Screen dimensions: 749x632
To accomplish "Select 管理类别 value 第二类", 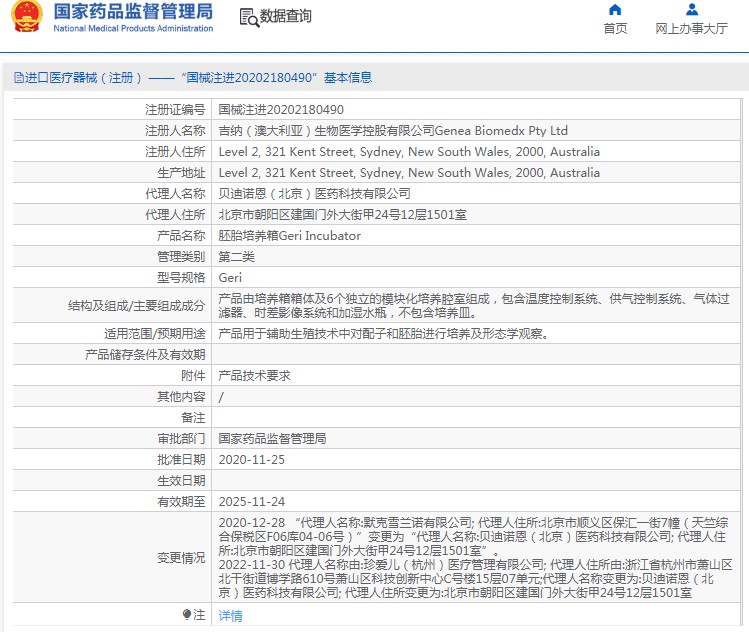I will click(x=236, y=257).
